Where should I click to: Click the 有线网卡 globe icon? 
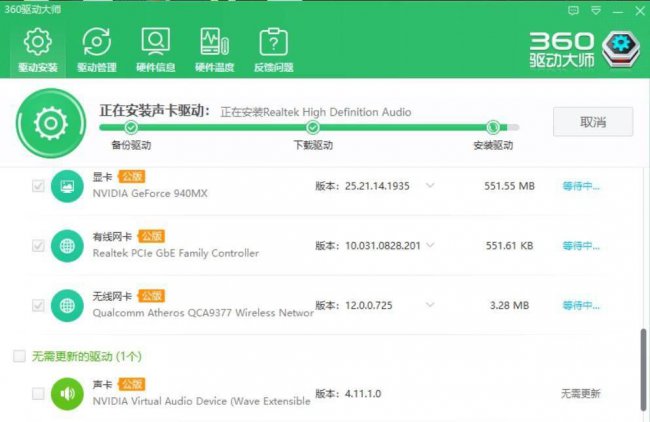(67, 246)
